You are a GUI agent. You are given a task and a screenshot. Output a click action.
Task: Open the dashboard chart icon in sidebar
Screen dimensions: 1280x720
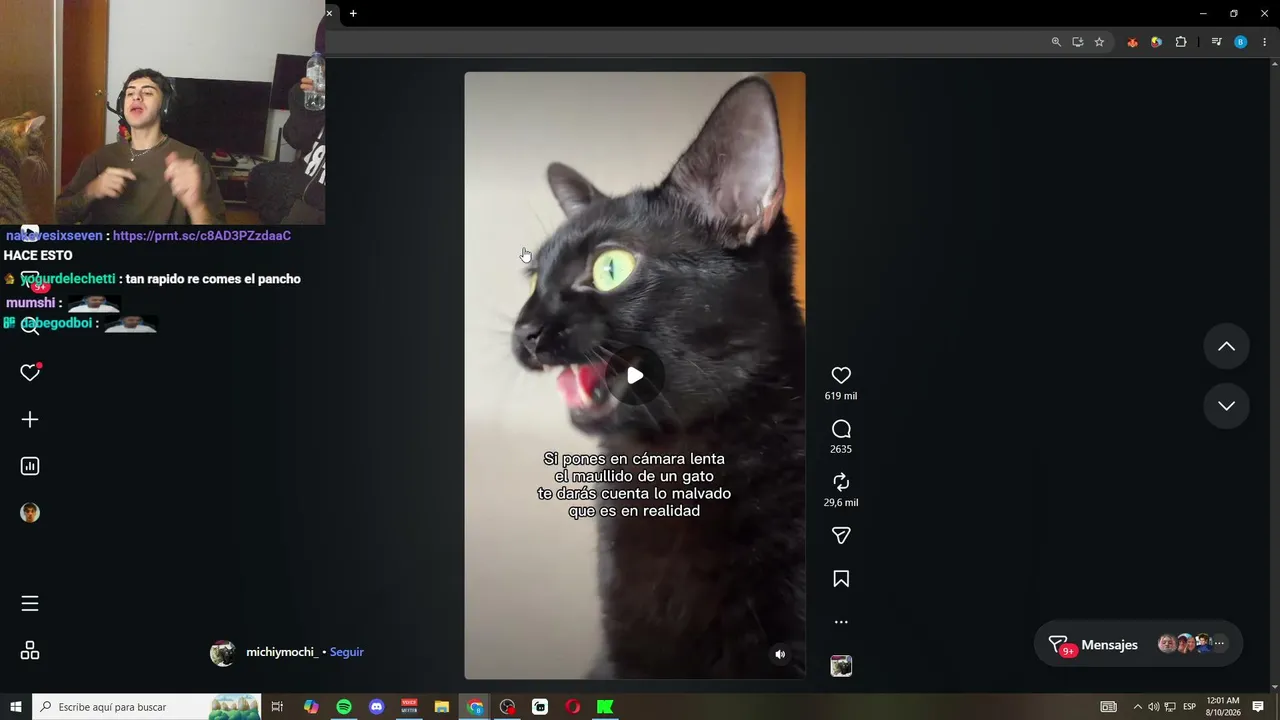click(30, 466)
